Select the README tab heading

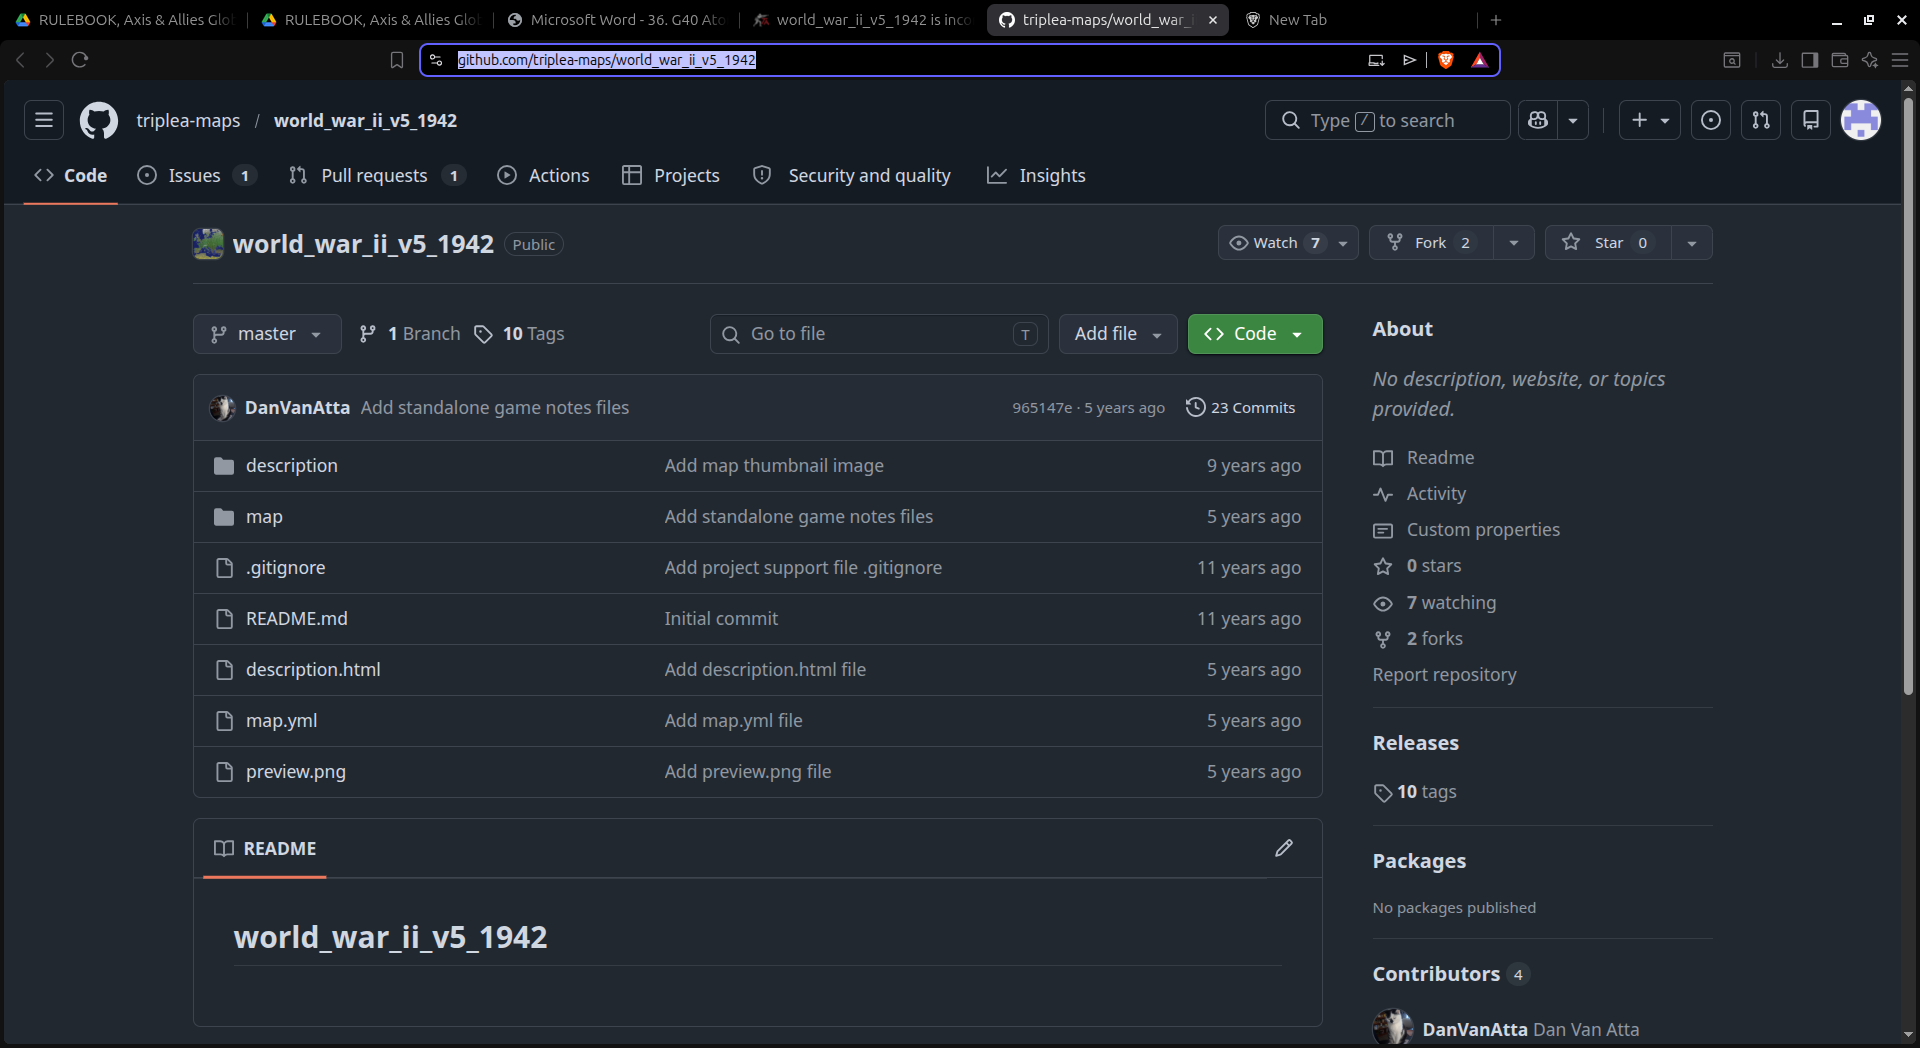point(265,848)
